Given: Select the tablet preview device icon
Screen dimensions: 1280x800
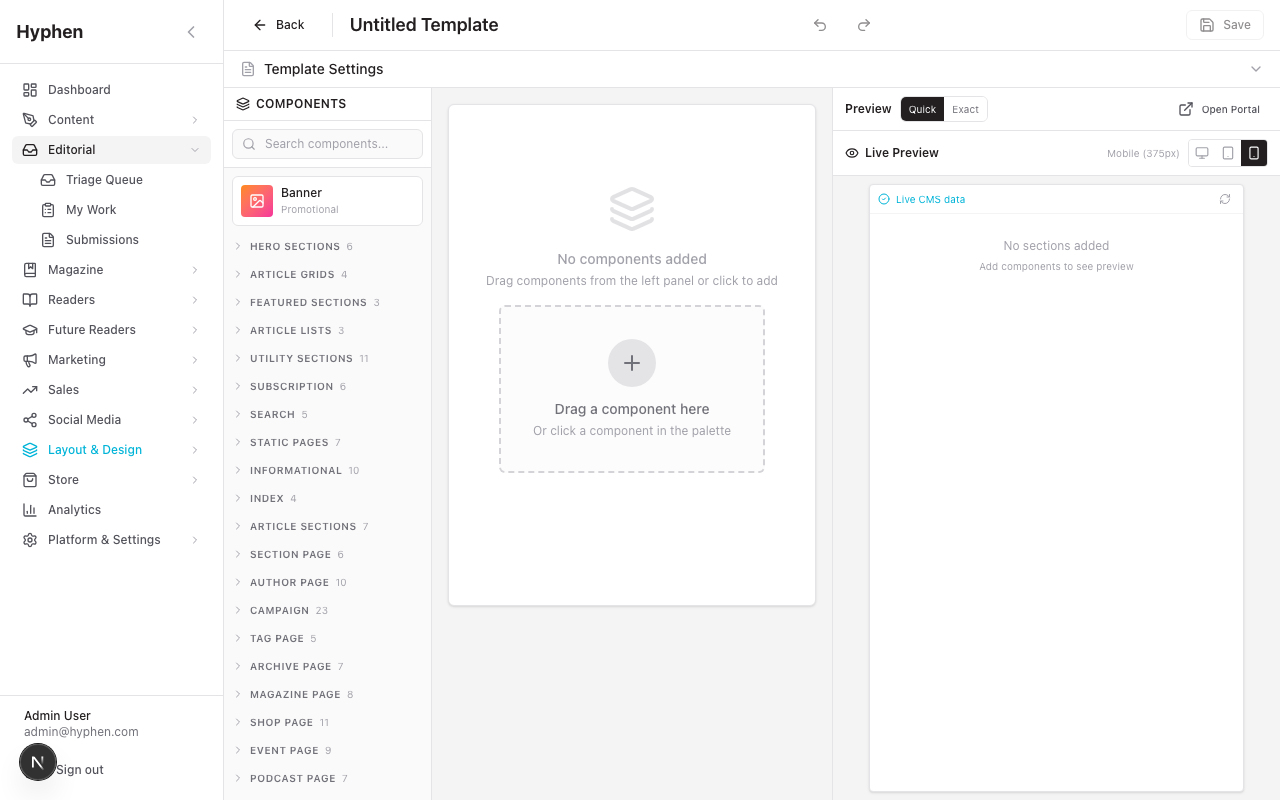Looking at the screenshot, I should pyautogui.click(x=1227, y=153).
